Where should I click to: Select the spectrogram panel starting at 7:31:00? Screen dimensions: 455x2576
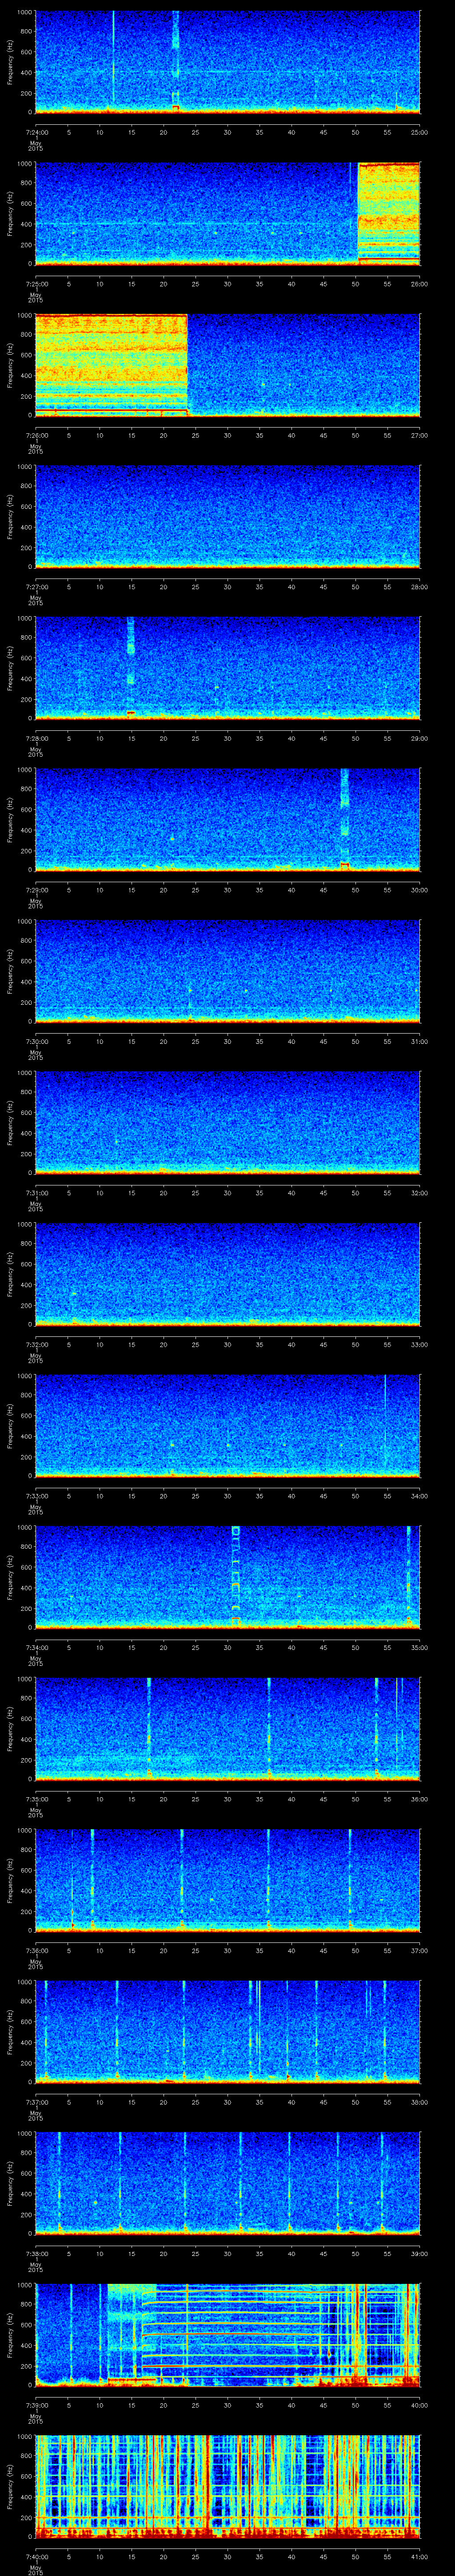click(x=227, y=1122)
